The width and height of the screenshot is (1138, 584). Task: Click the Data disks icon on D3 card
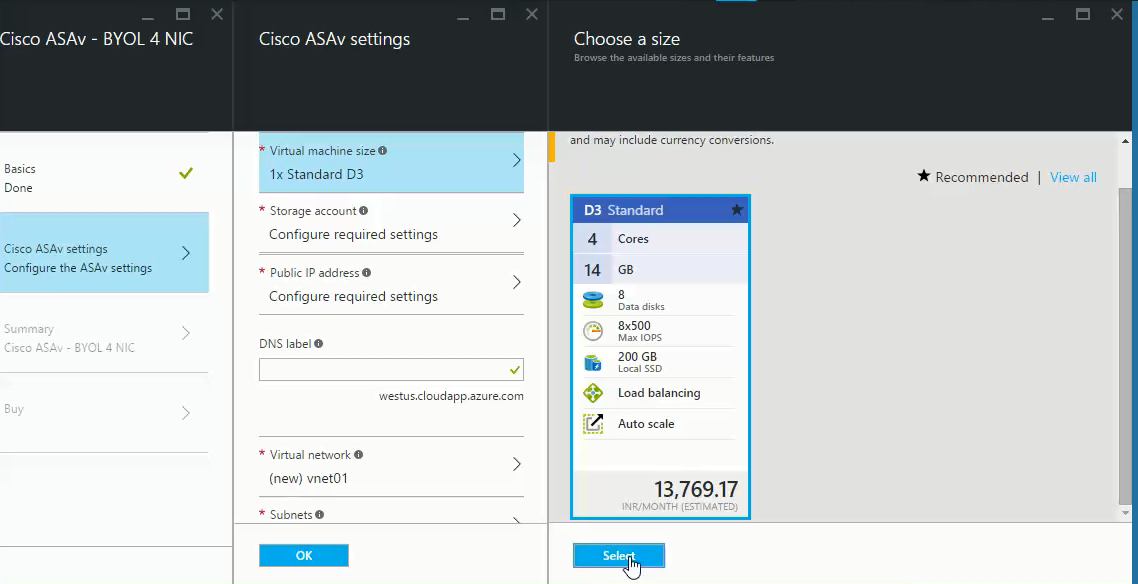(x=592, y=299)
